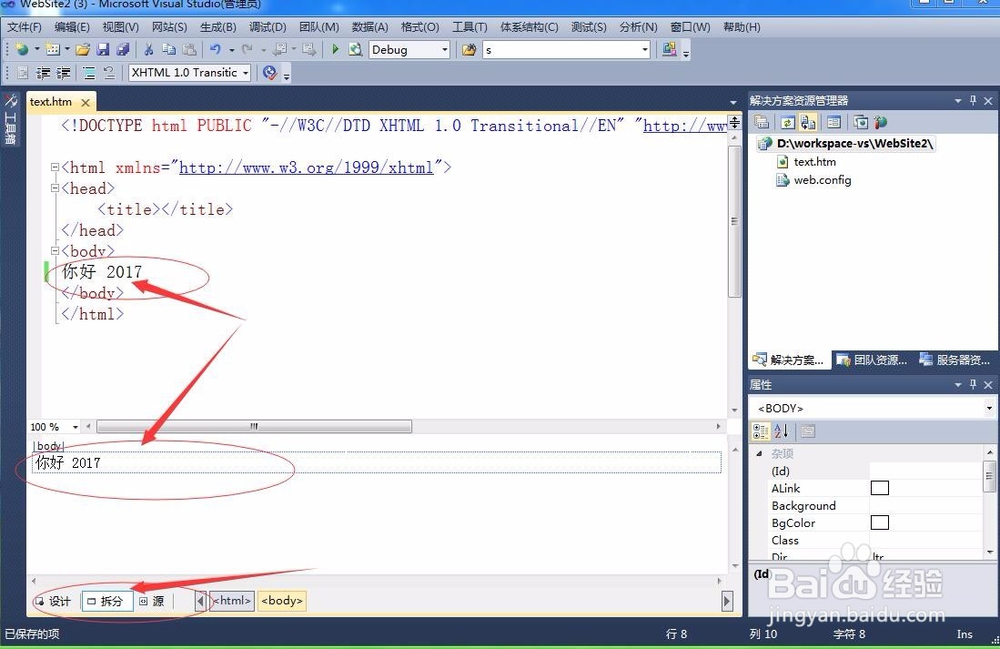Click the Increase Indent icon
The image size is (1000, 649).
tap(63, 73)
